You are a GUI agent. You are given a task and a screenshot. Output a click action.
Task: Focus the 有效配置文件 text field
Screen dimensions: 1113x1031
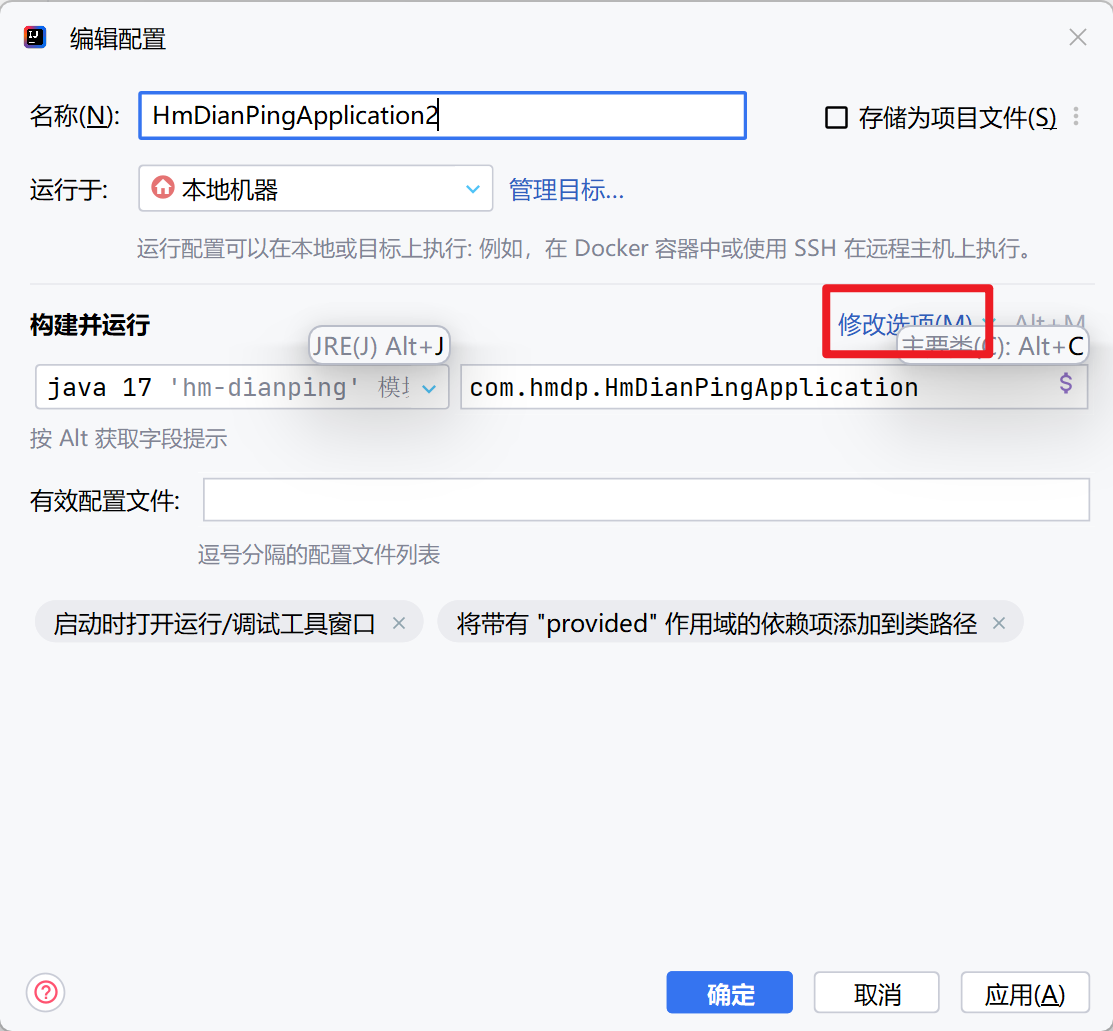[x=645, y=500]
